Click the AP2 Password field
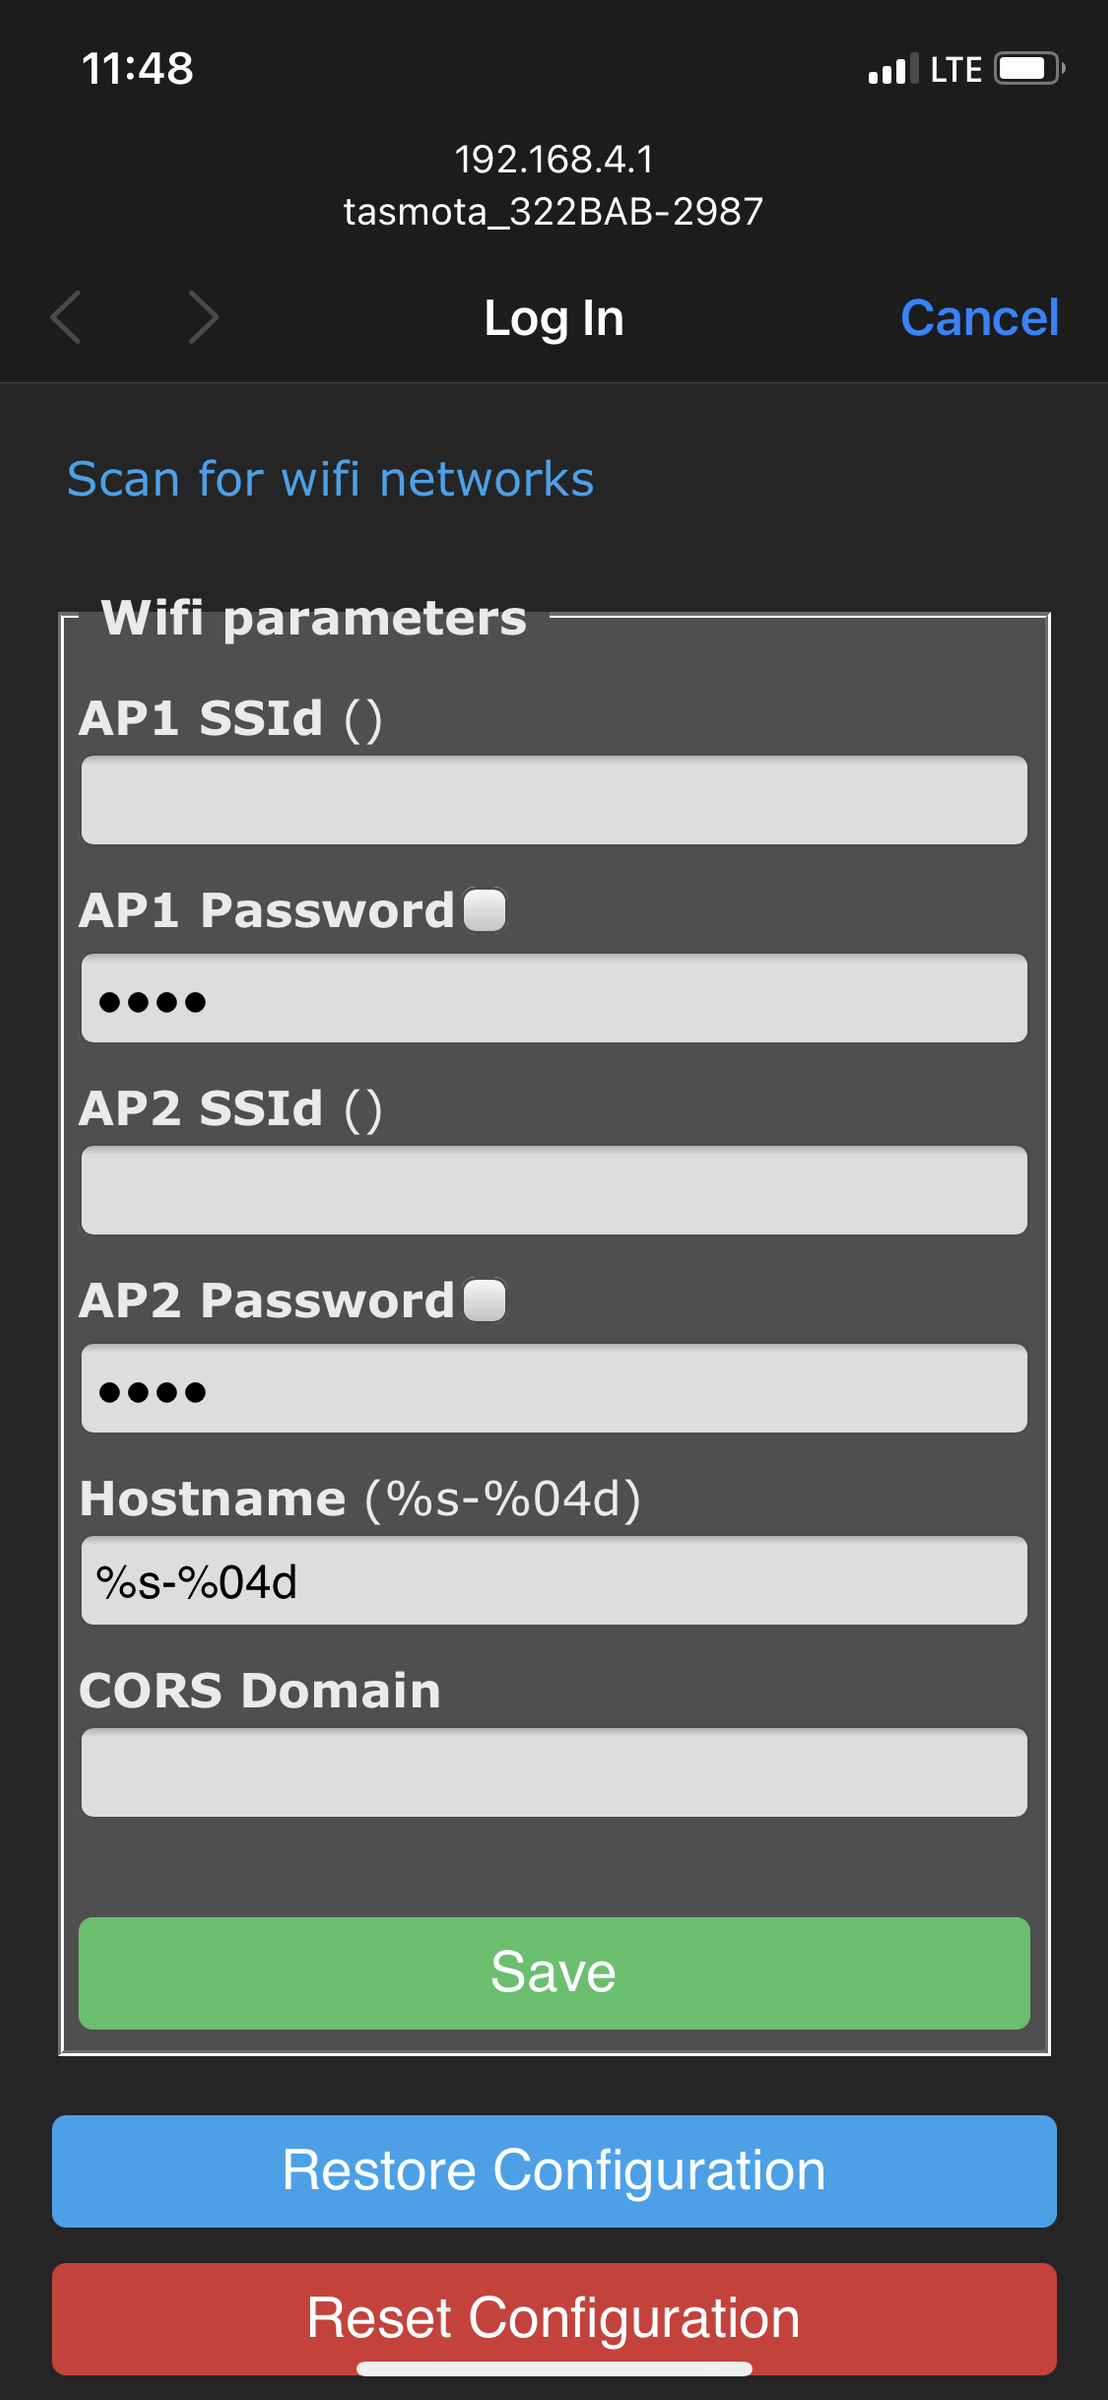 tap(554, 1389)
